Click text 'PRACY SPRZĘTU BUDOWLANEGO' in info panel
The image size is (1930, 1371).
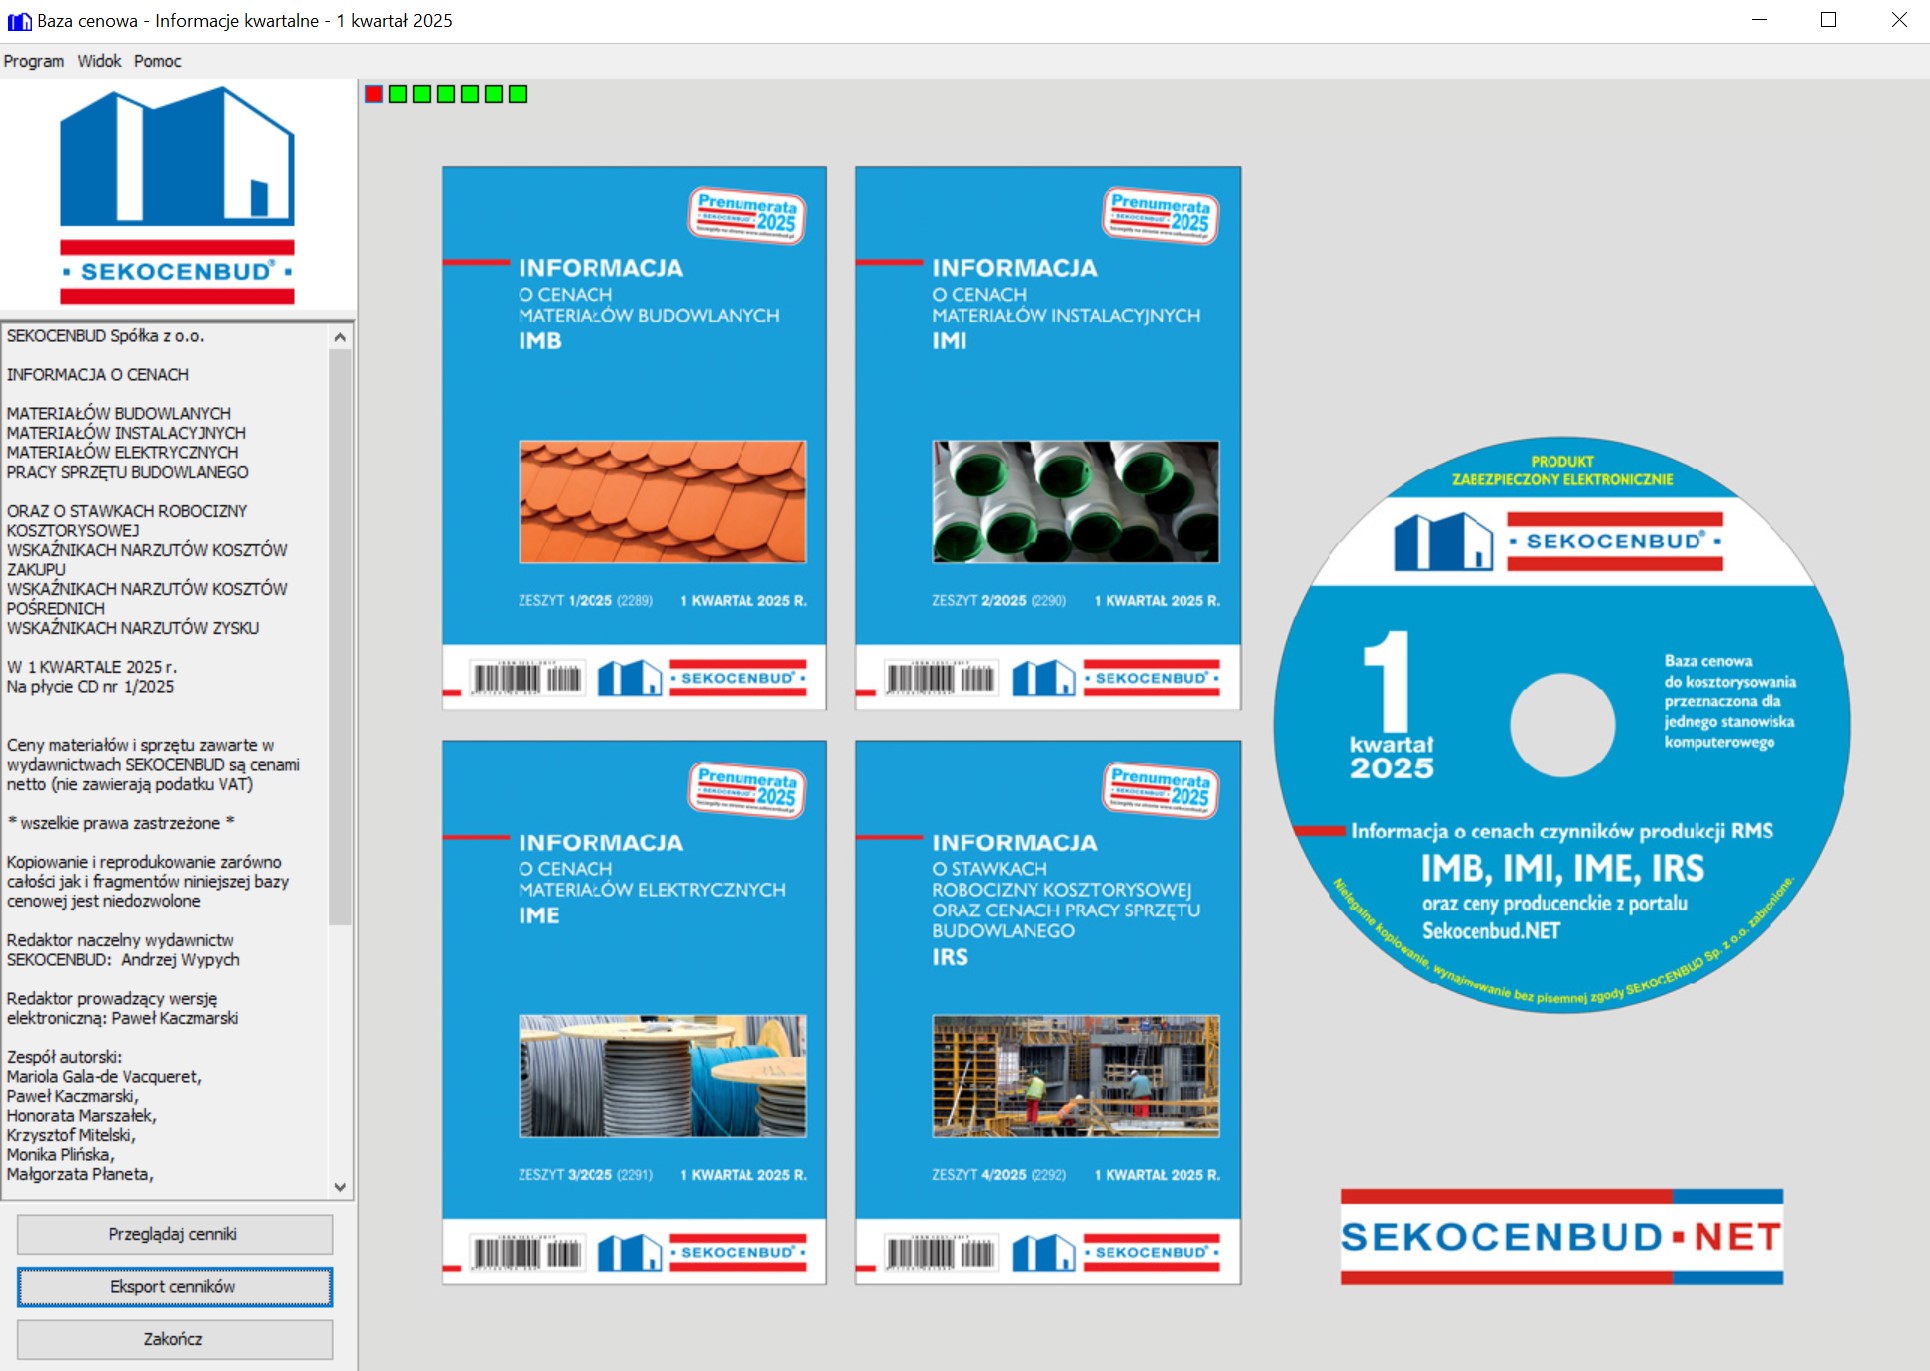click(128, 472)
